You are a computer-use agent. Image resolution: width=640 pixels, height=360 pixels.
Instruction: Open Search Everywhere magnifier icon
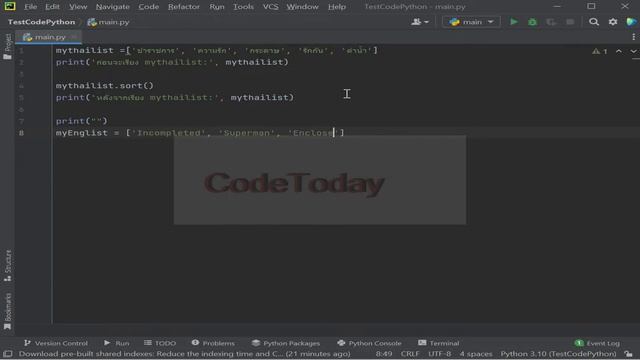click(x=594, y=22)
